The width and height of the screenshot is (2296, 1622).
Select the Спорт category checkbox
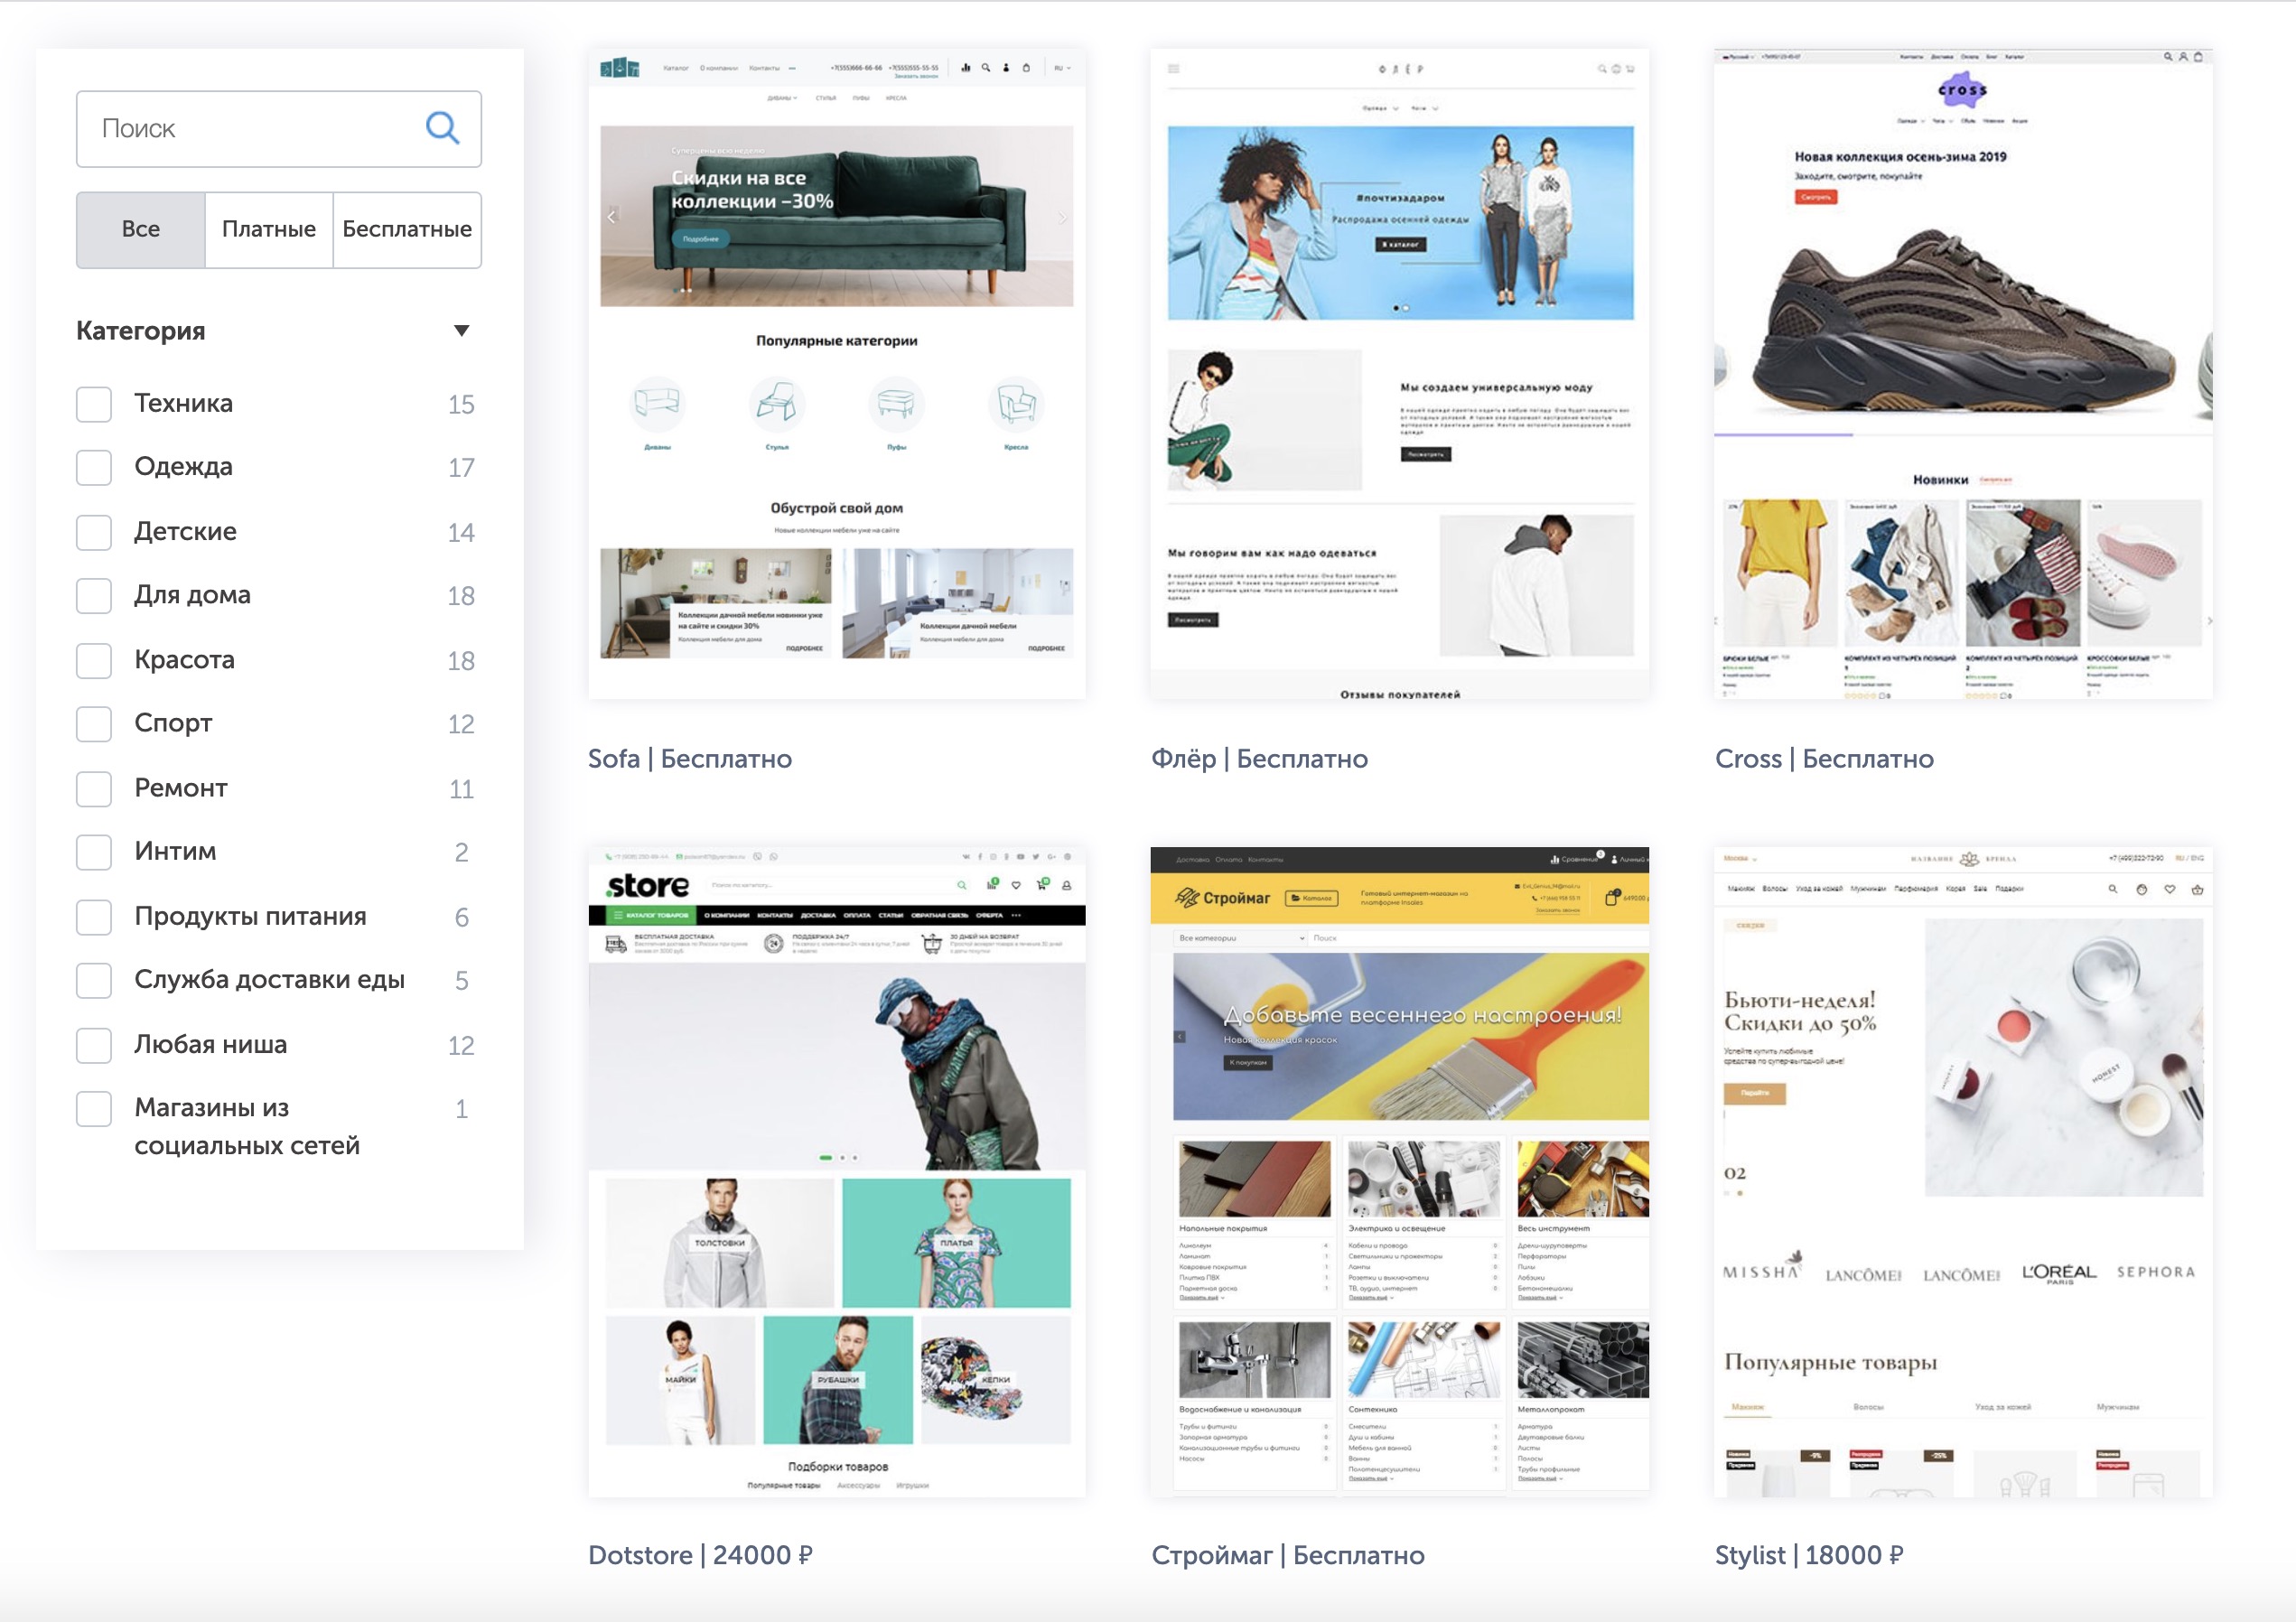(94, 724)
